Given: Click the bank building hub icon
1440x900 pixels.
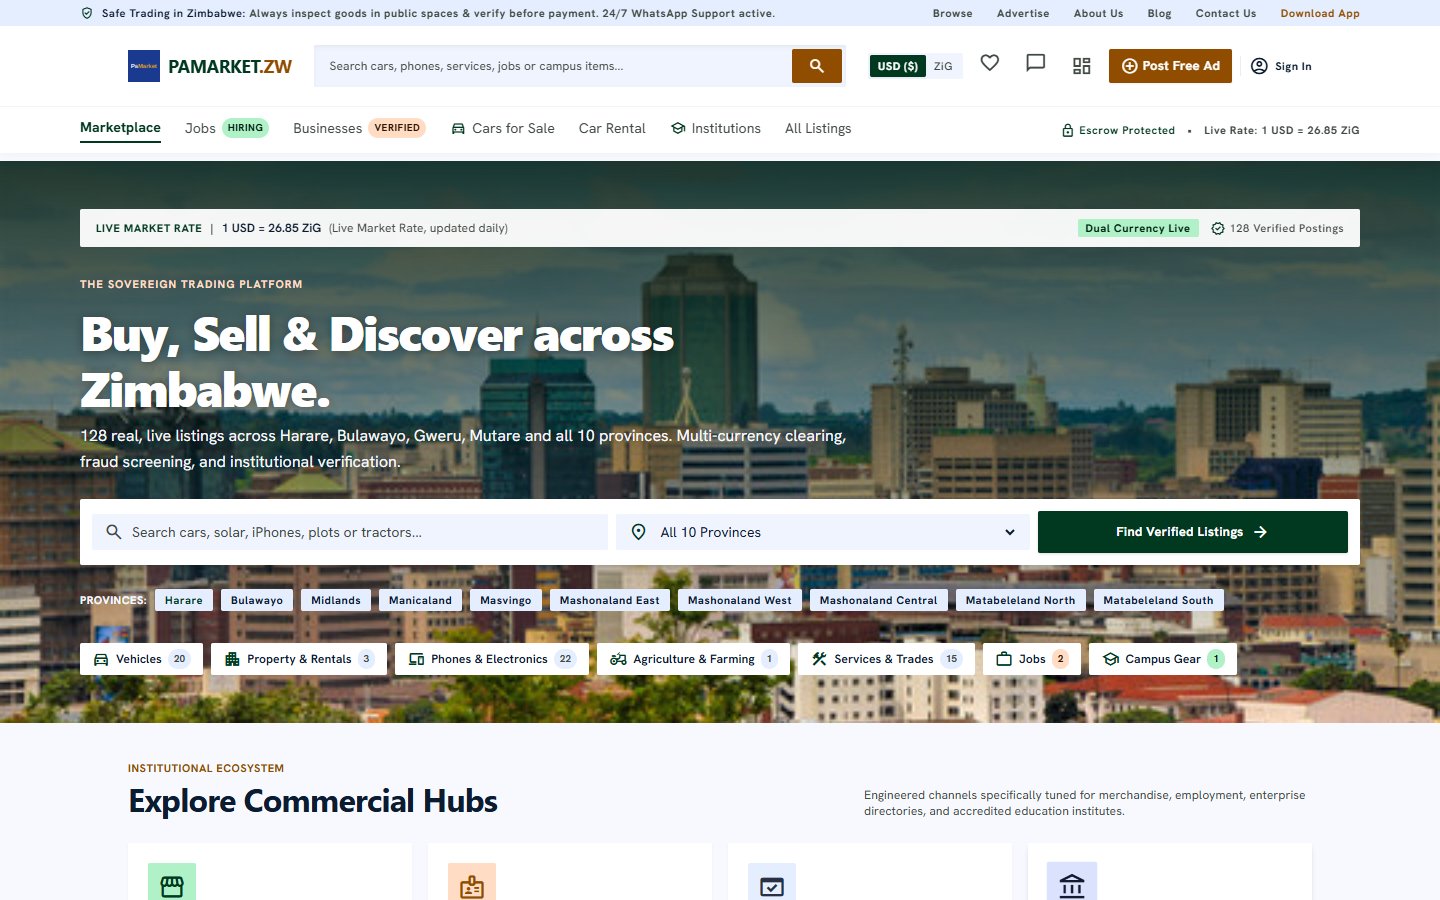Looking at the screenshot, I should click(1072, 885).
